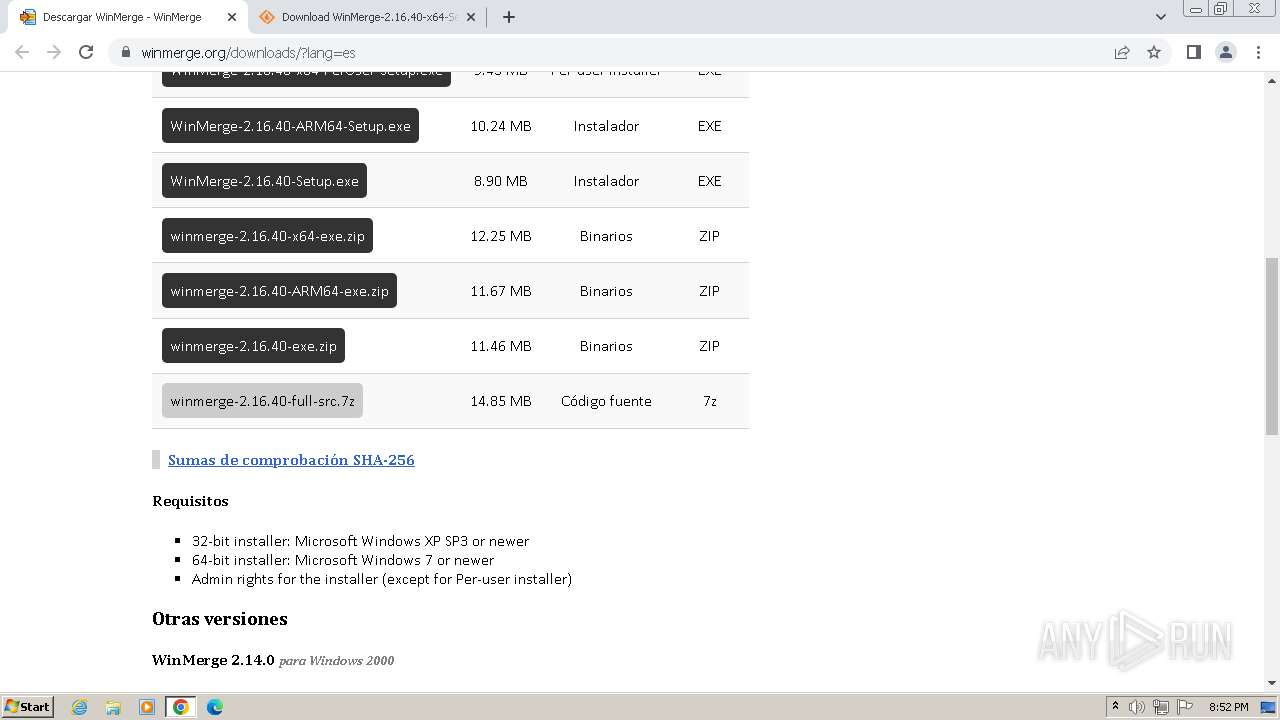Share this page icon in address bar
The height and width of the screenshot is (720, 1280).
pos(1122,52)
